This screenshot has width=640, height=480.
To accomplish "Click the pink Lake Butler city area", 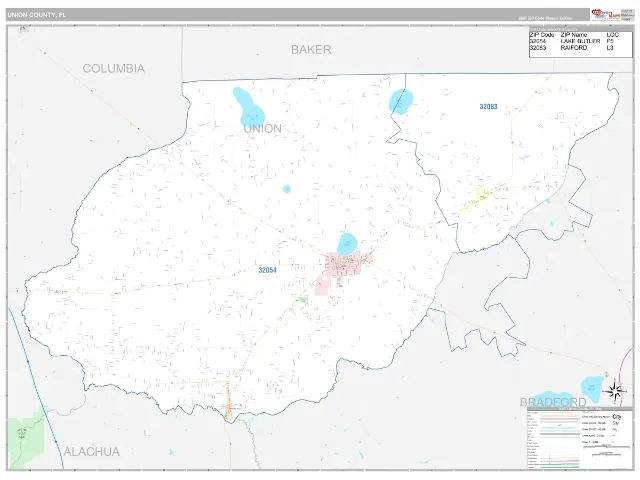I will click(x=345, y=264).
